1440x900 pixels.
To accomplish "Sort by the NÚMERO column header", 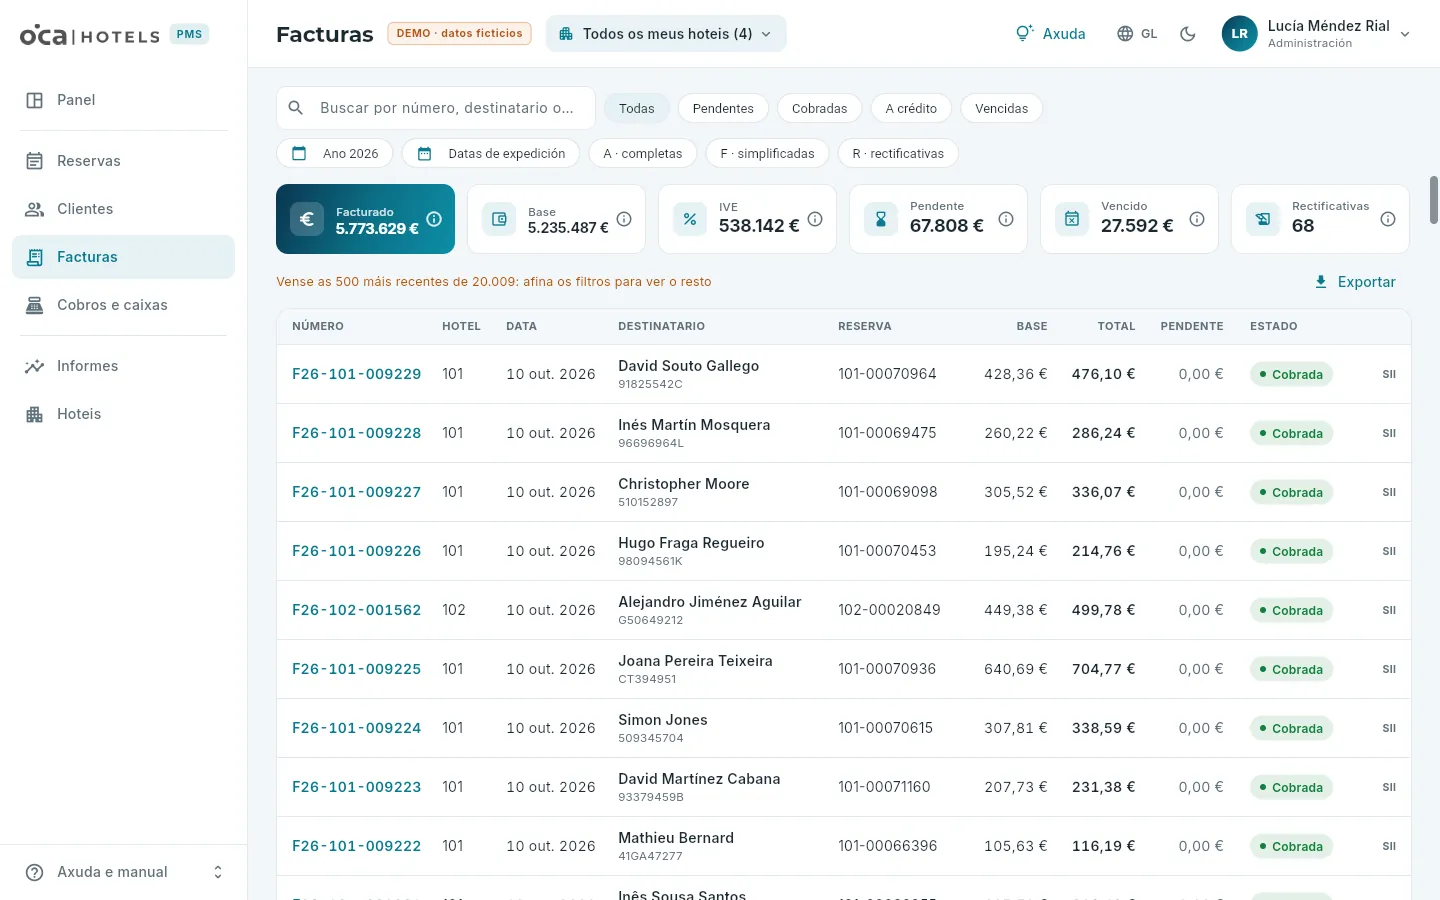I will (318, 326).
